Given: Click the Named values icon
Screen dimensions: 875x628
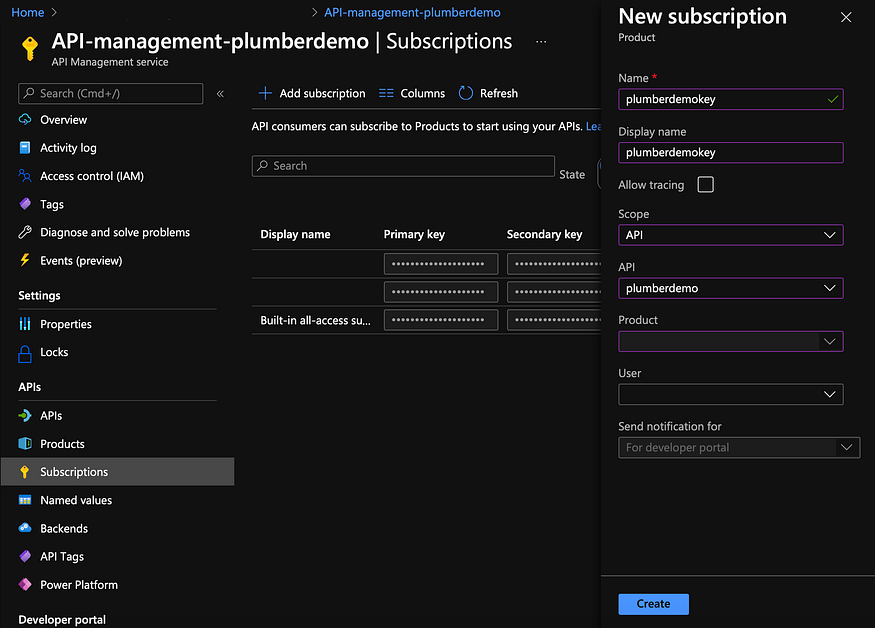Looking at the screenshot, I should tap(25, 500).
